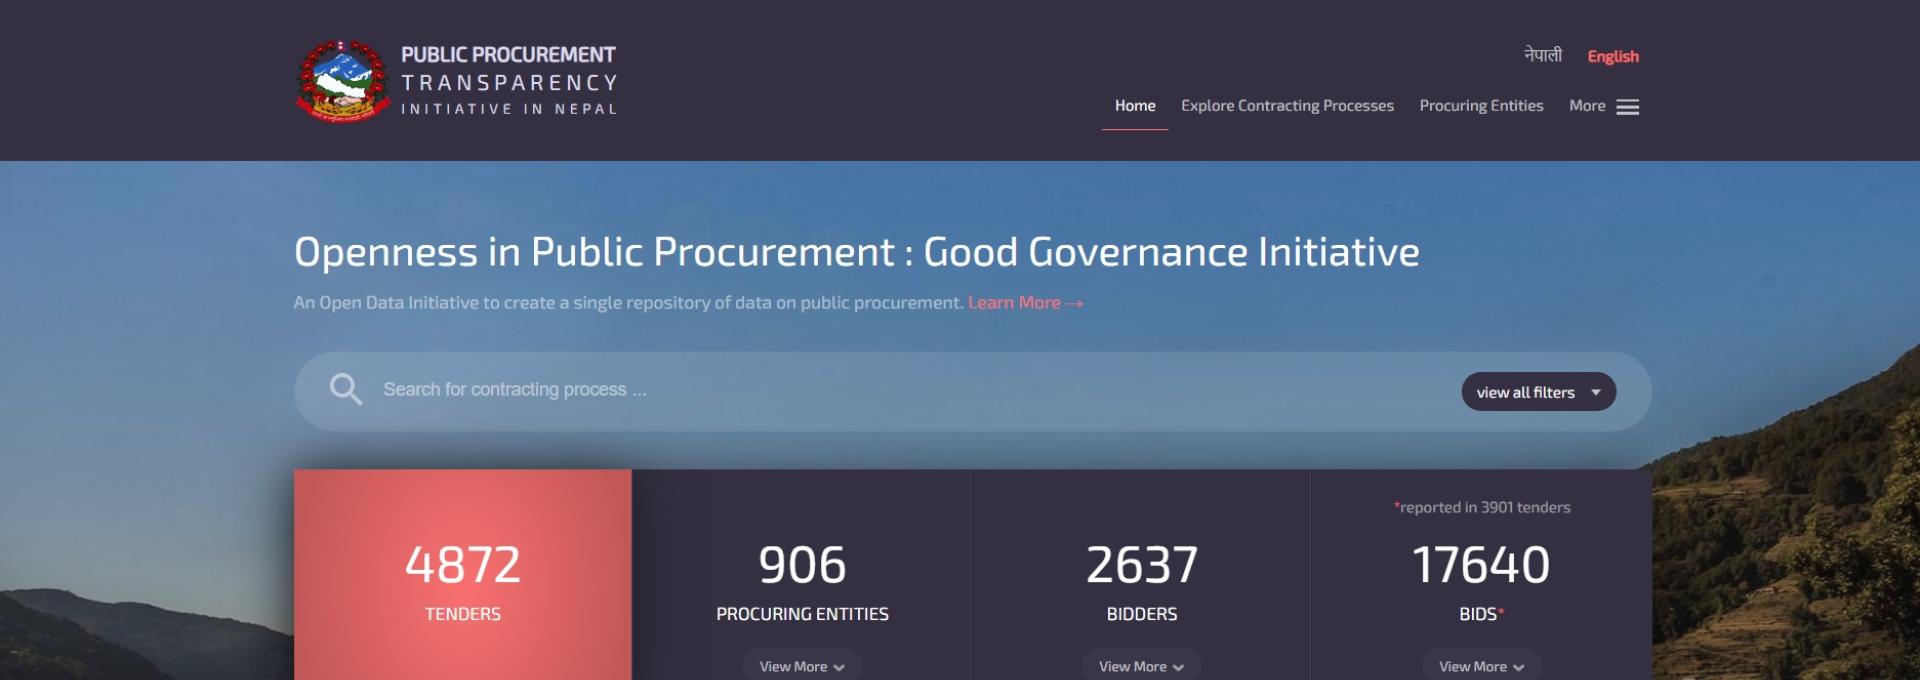
Task: Select the 4872 Tenders card
Action: coord(463,575)
